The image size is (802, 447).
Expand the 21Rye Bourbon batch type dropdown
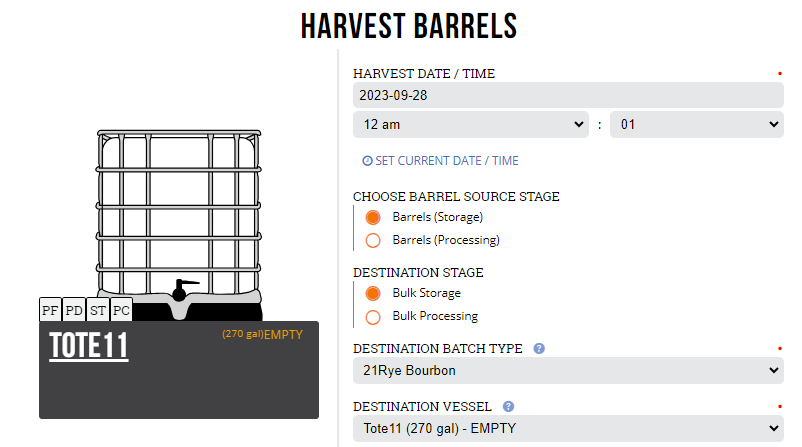pyautogui.click(x=568, y=370)
